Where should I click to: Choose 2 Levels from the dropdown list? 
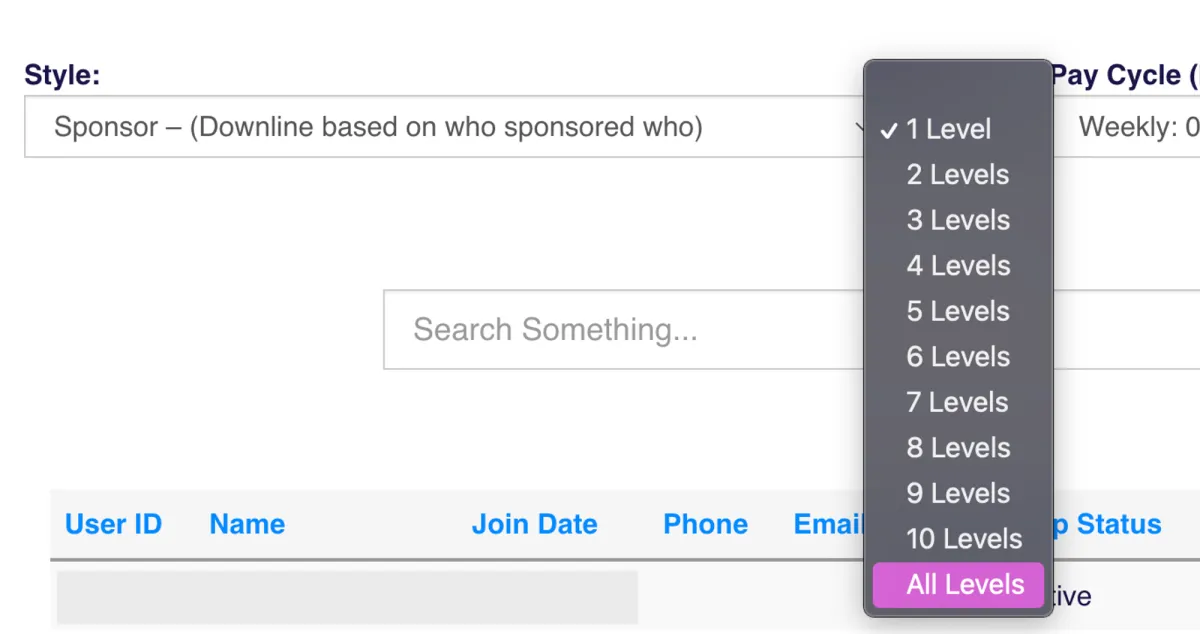tap(957, 175)
